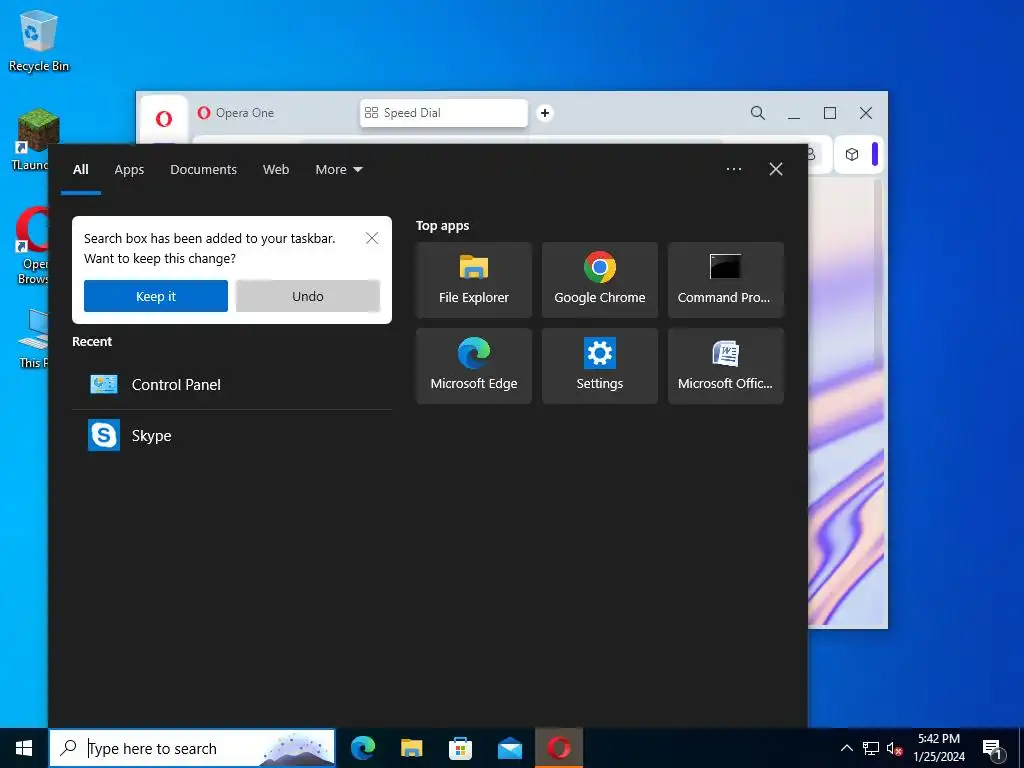The image size is (1024, 768).
Task: Select the This PC desktop icon
Action: [34, 339]
